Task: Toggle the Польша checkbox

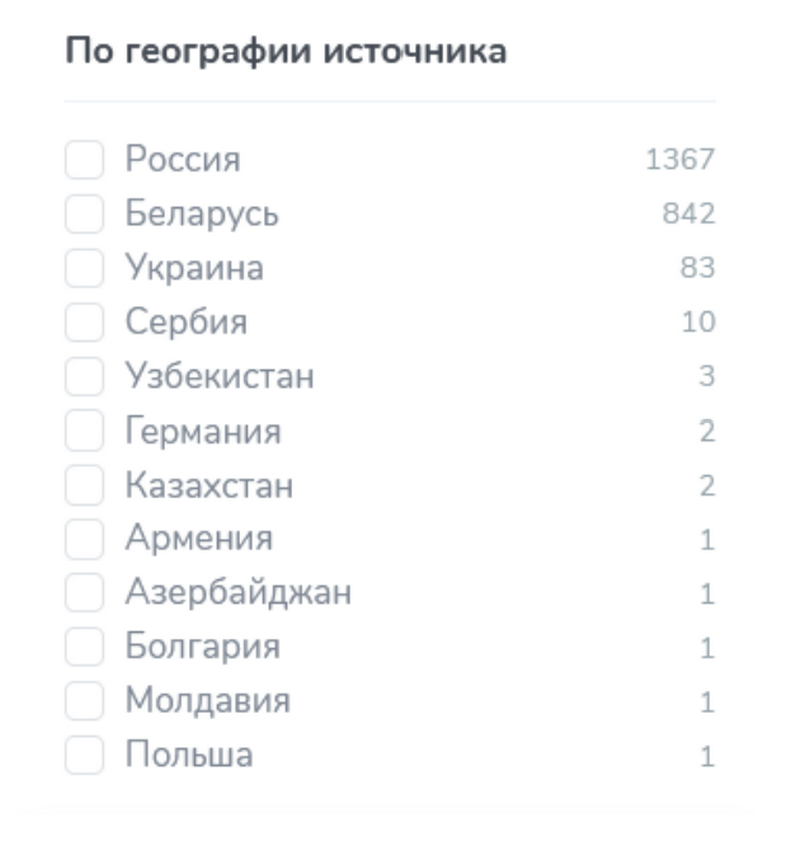Action: click(84, 755)
